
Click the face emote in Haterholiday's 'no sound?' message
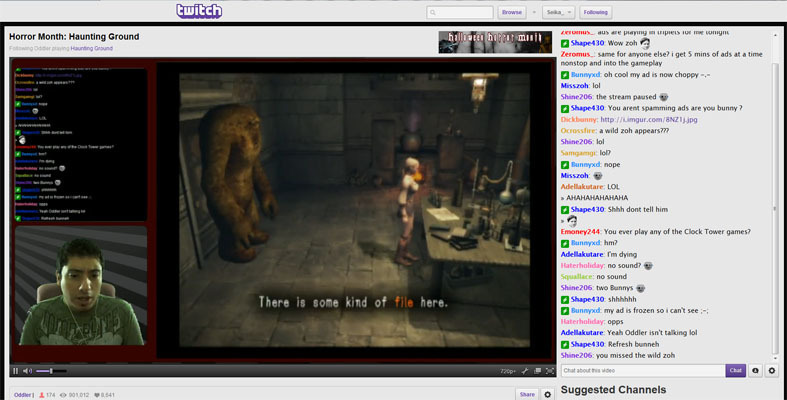click(648, 265)
